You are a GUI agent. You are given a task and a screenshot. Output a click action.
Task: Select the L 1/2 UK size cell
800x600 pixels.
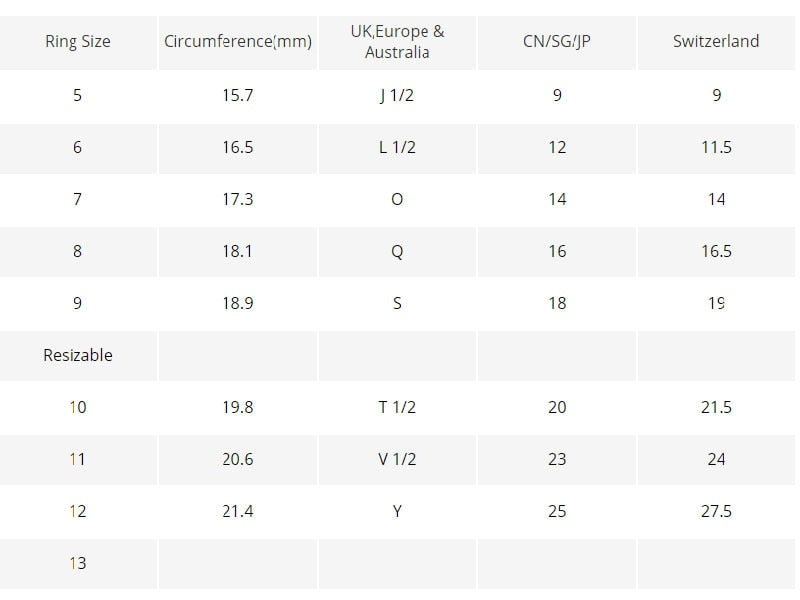click(x=397, y=147)
